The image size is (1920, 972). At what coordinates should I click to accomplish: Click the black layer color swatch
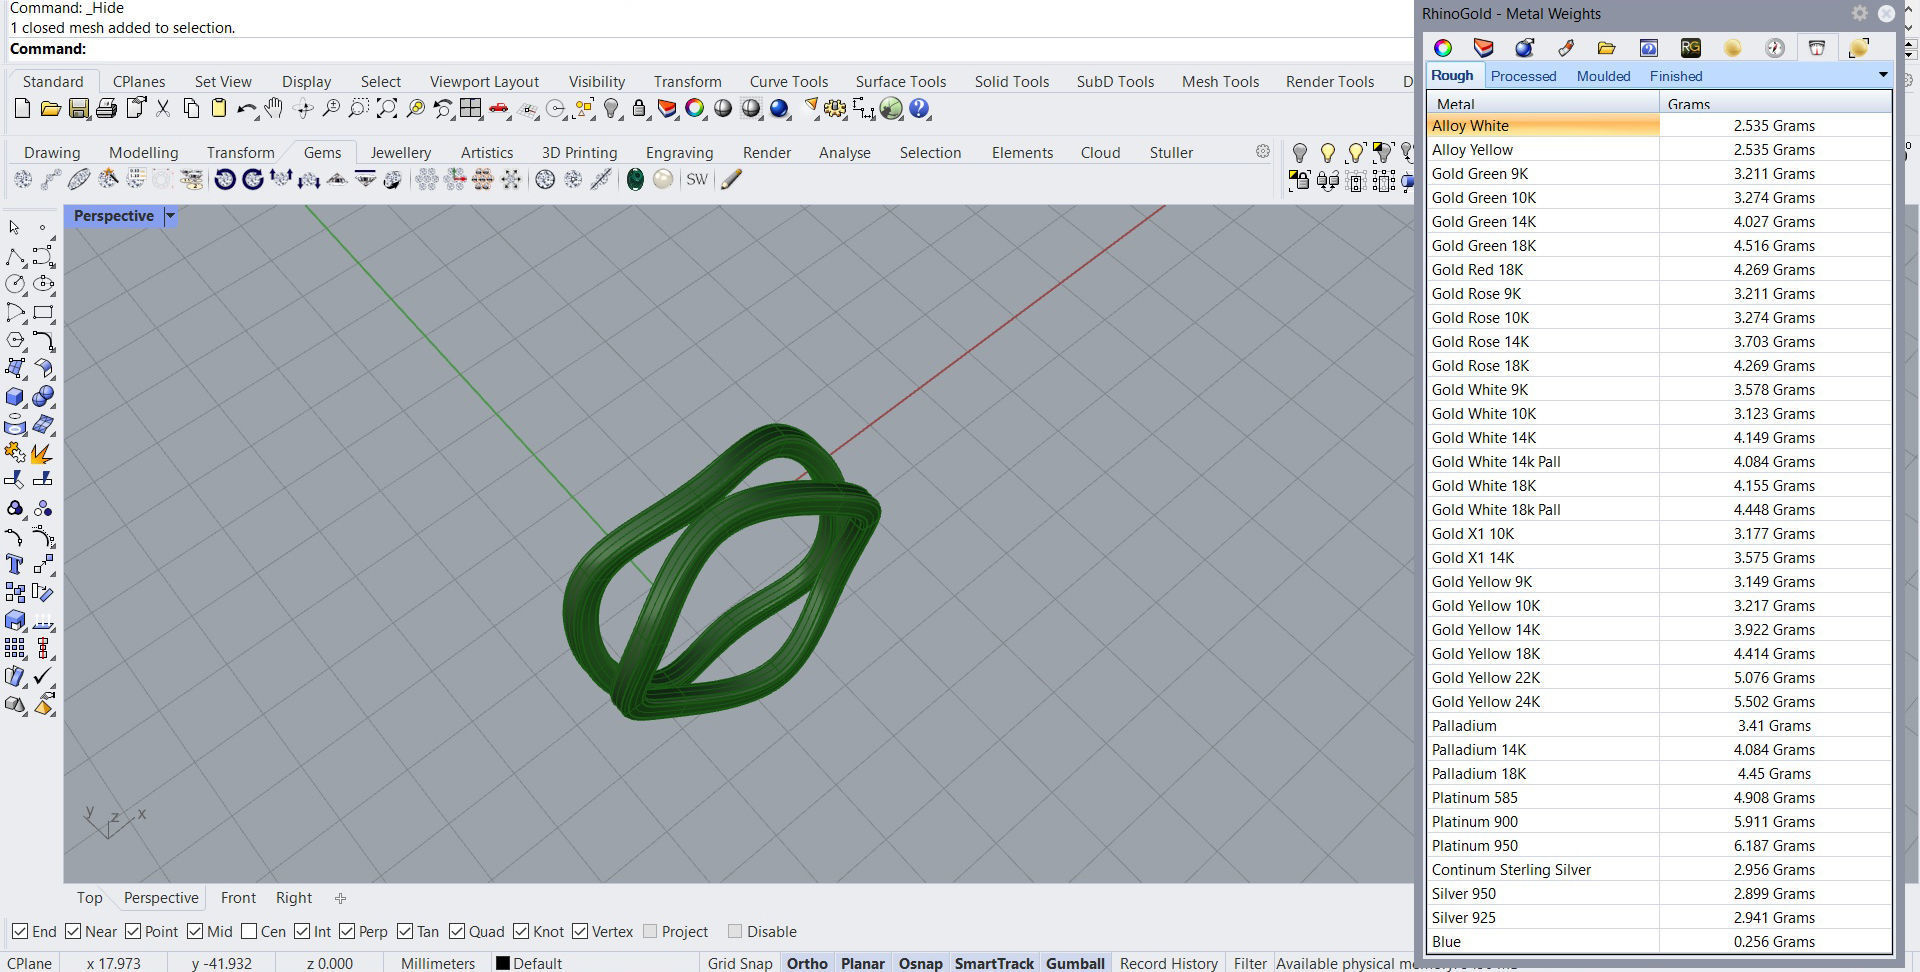click(503, 963)
